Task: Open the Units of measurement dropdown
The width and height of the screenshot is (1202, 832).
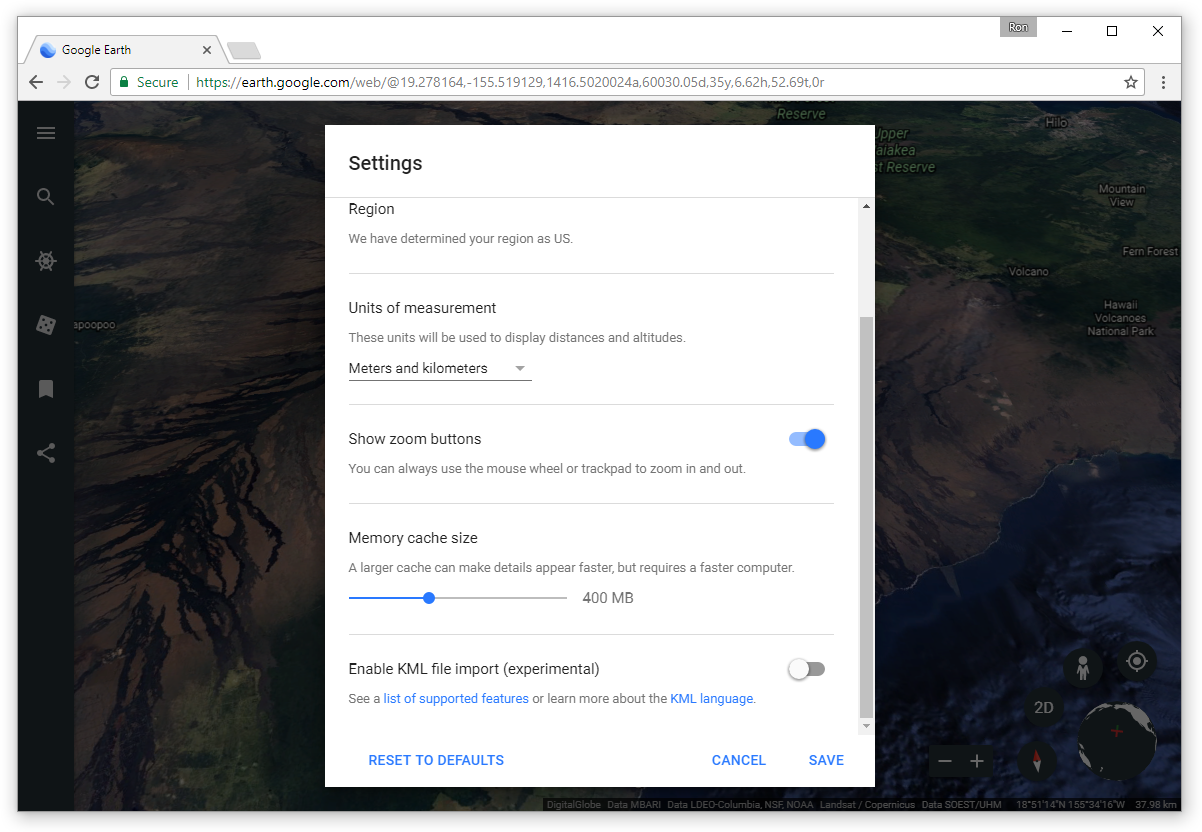Action: click(x=439, y=368)
